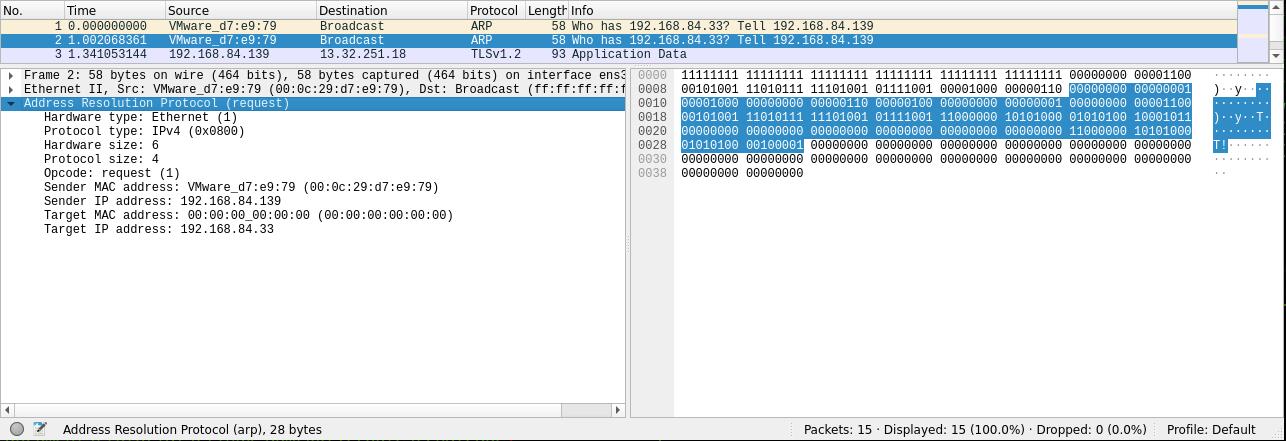This screenshot has width=1286, height=441.
Task: Click packet list scroll-down arrow
Action: (1276, 56)
